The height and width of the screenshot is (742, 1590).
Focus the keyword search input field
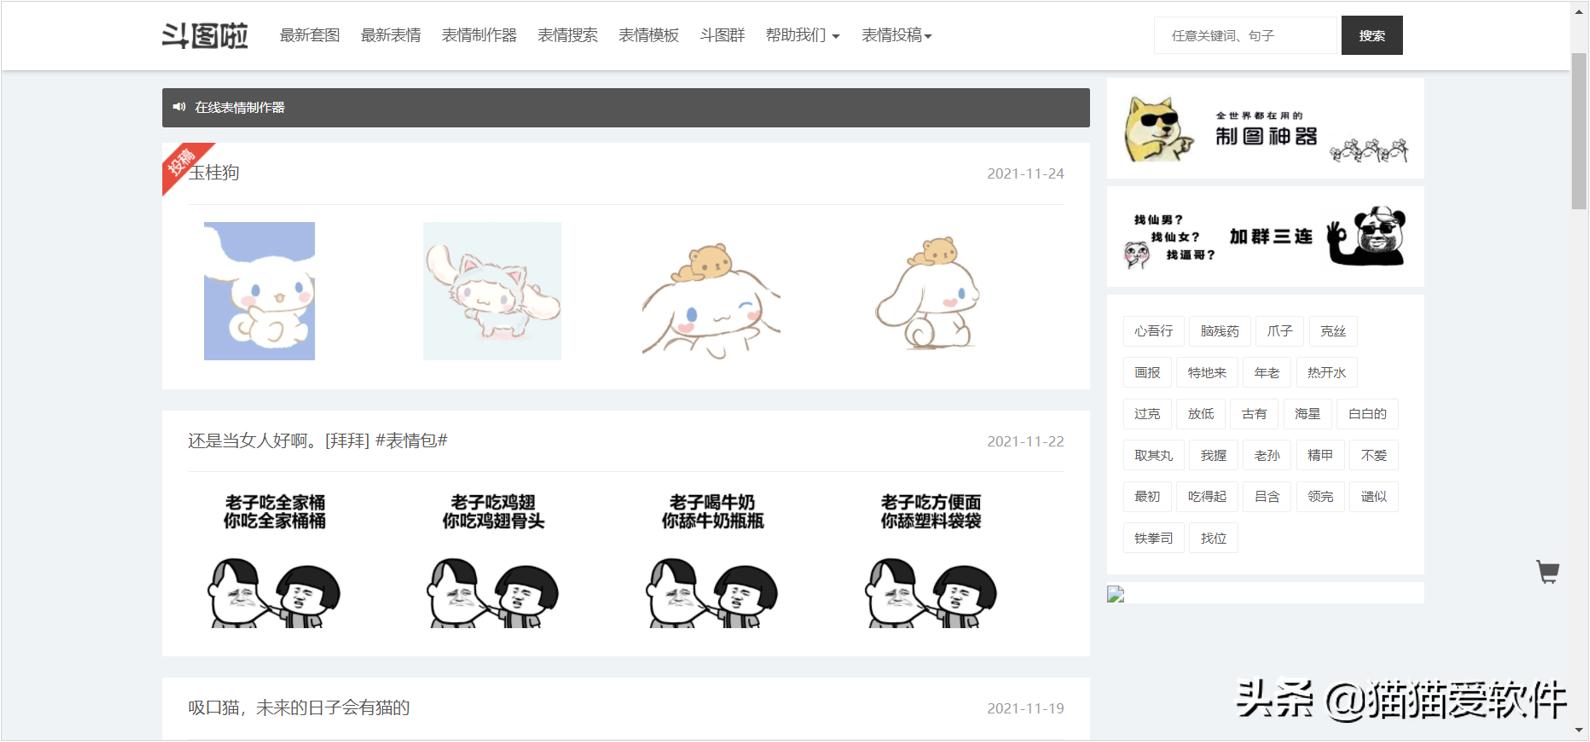coord(1247,35)
